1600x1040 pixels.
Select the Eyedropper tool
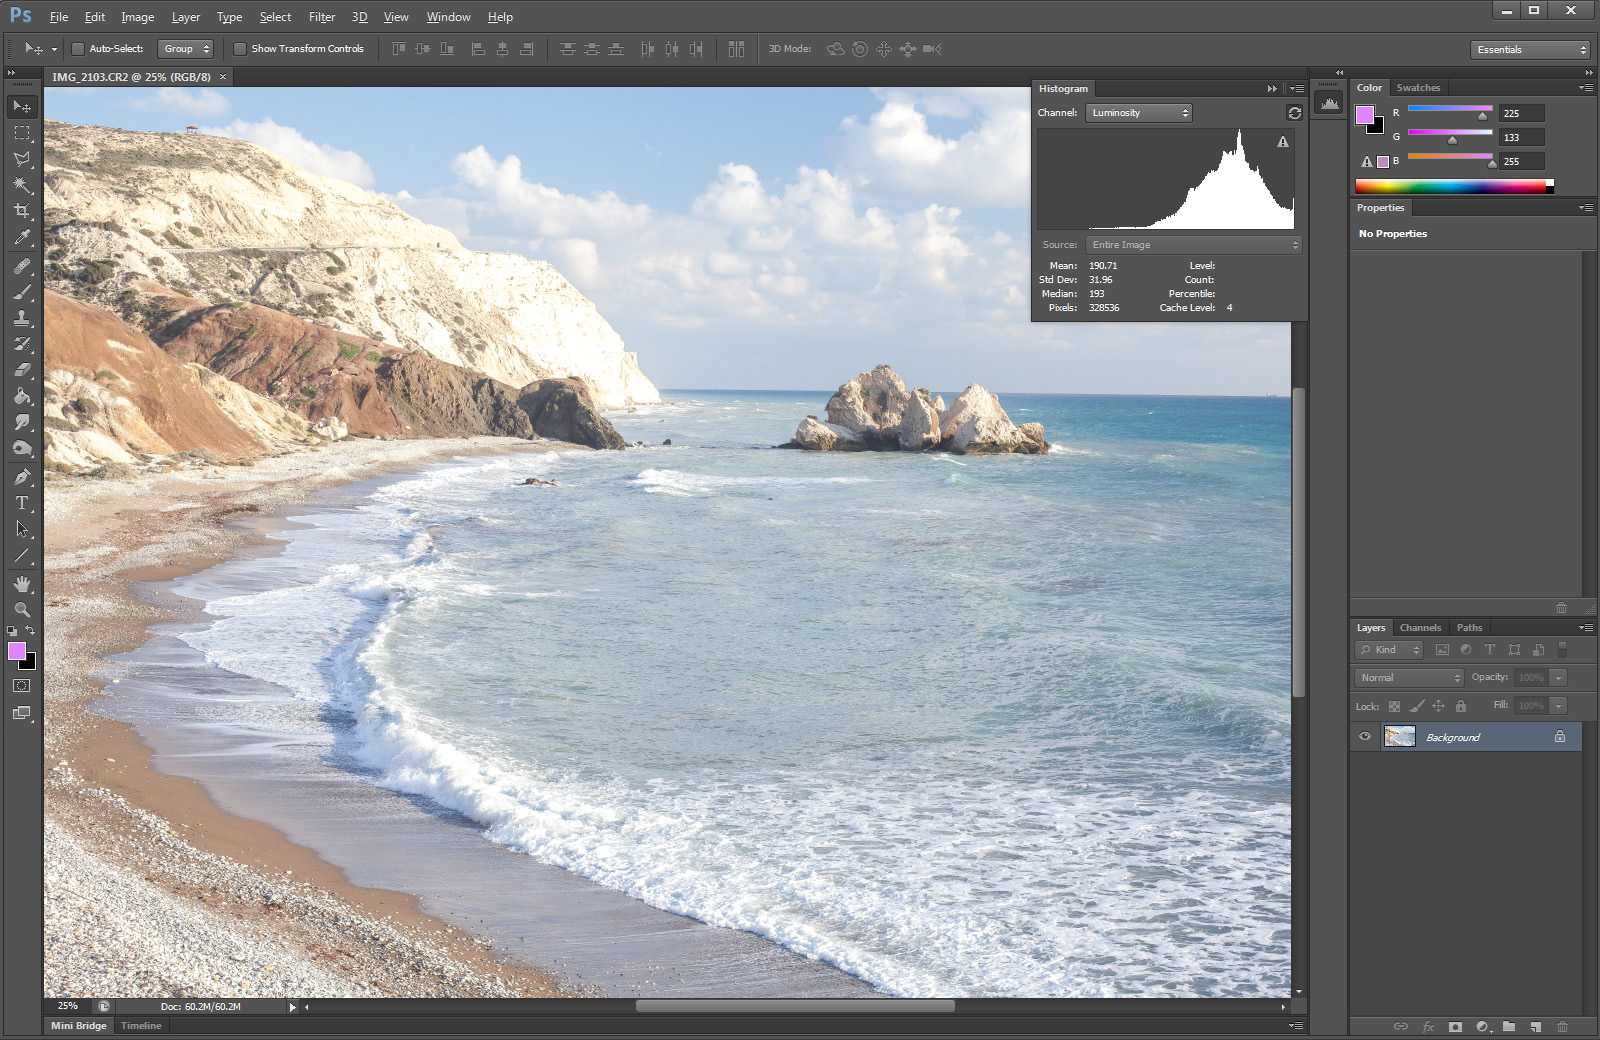tap(22, 238)
